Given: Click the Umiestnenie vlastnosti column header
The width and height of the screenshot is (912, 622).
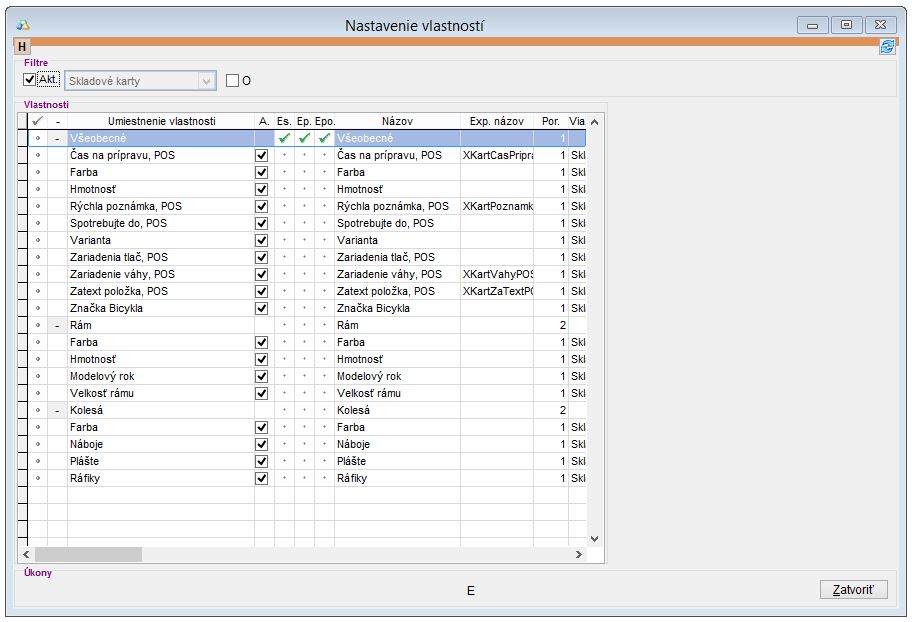Looking at the screenshot, I should (x=161, y=121).
